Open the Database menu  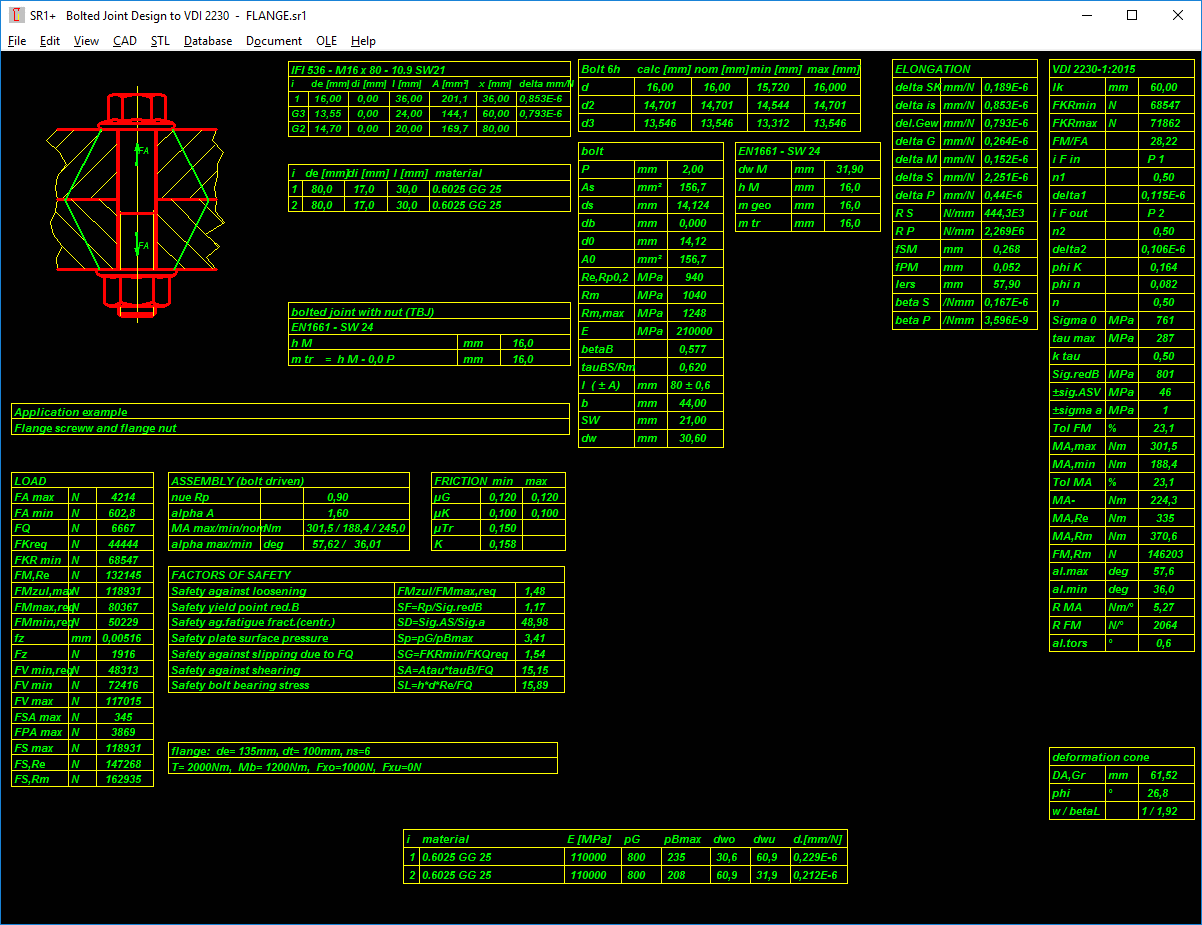coord(208,41)
